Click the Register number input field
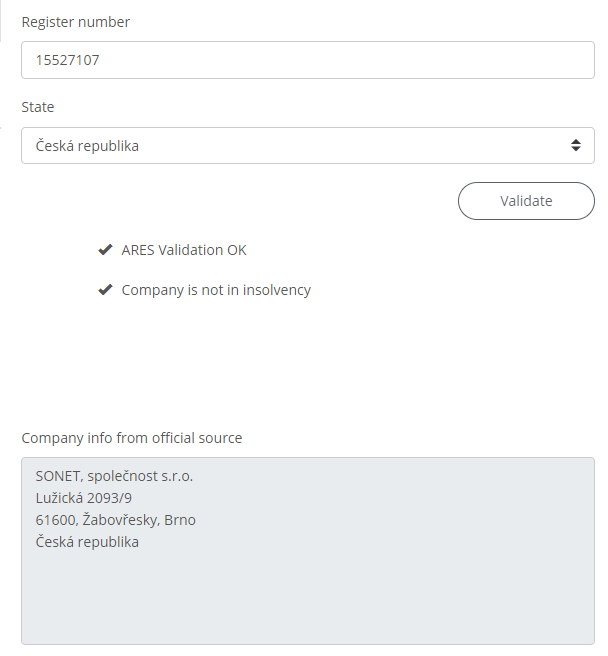This screenshot has width=608, height=656. coord(308,60)
